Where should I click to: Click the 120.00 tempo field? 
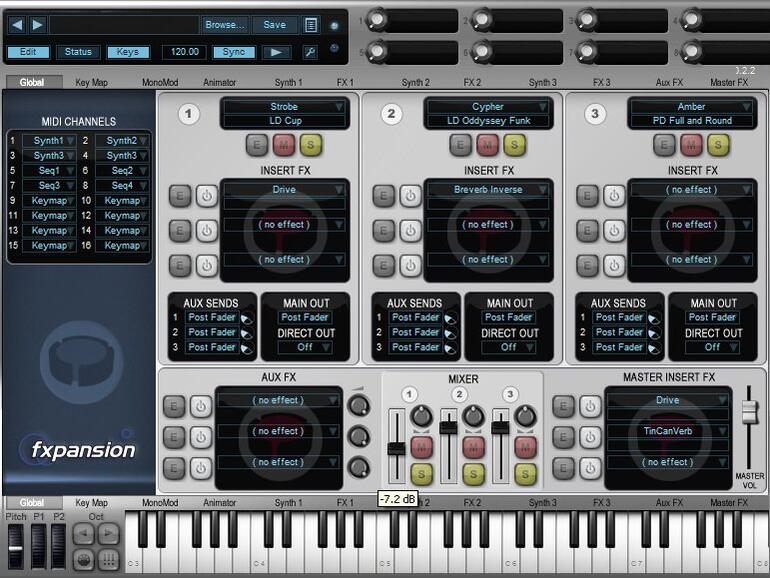point(185,52)
